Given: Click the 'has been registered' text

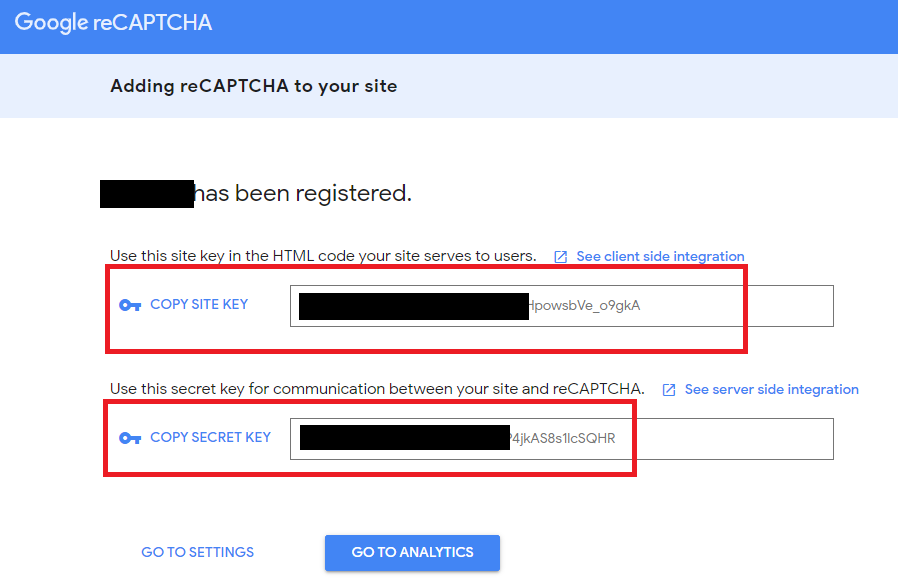Looking at the screenshot, I should click(302, 194).
